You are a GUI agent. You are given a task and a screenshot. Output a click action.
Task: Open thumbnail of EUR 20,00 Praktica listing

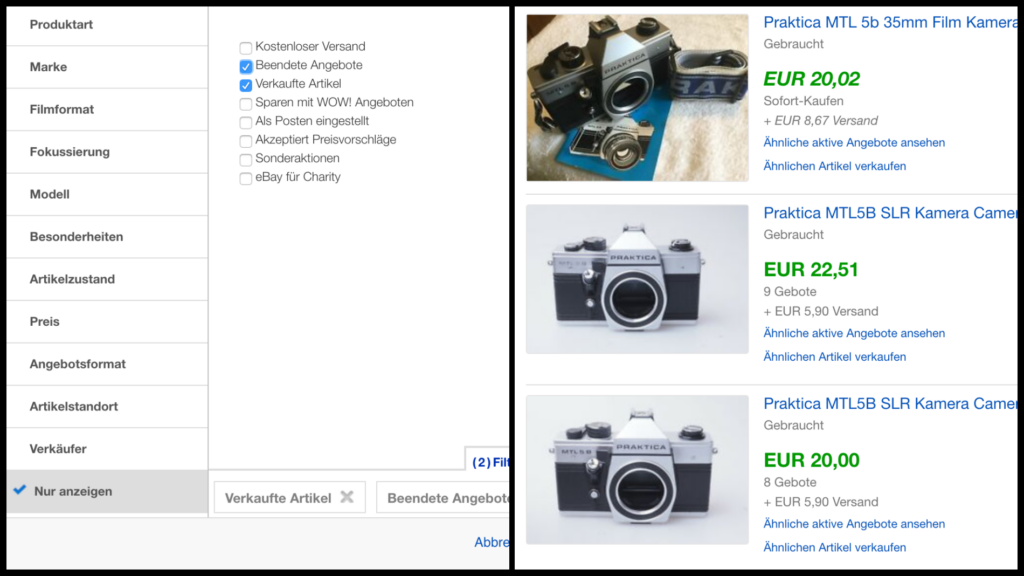(637, 470)
